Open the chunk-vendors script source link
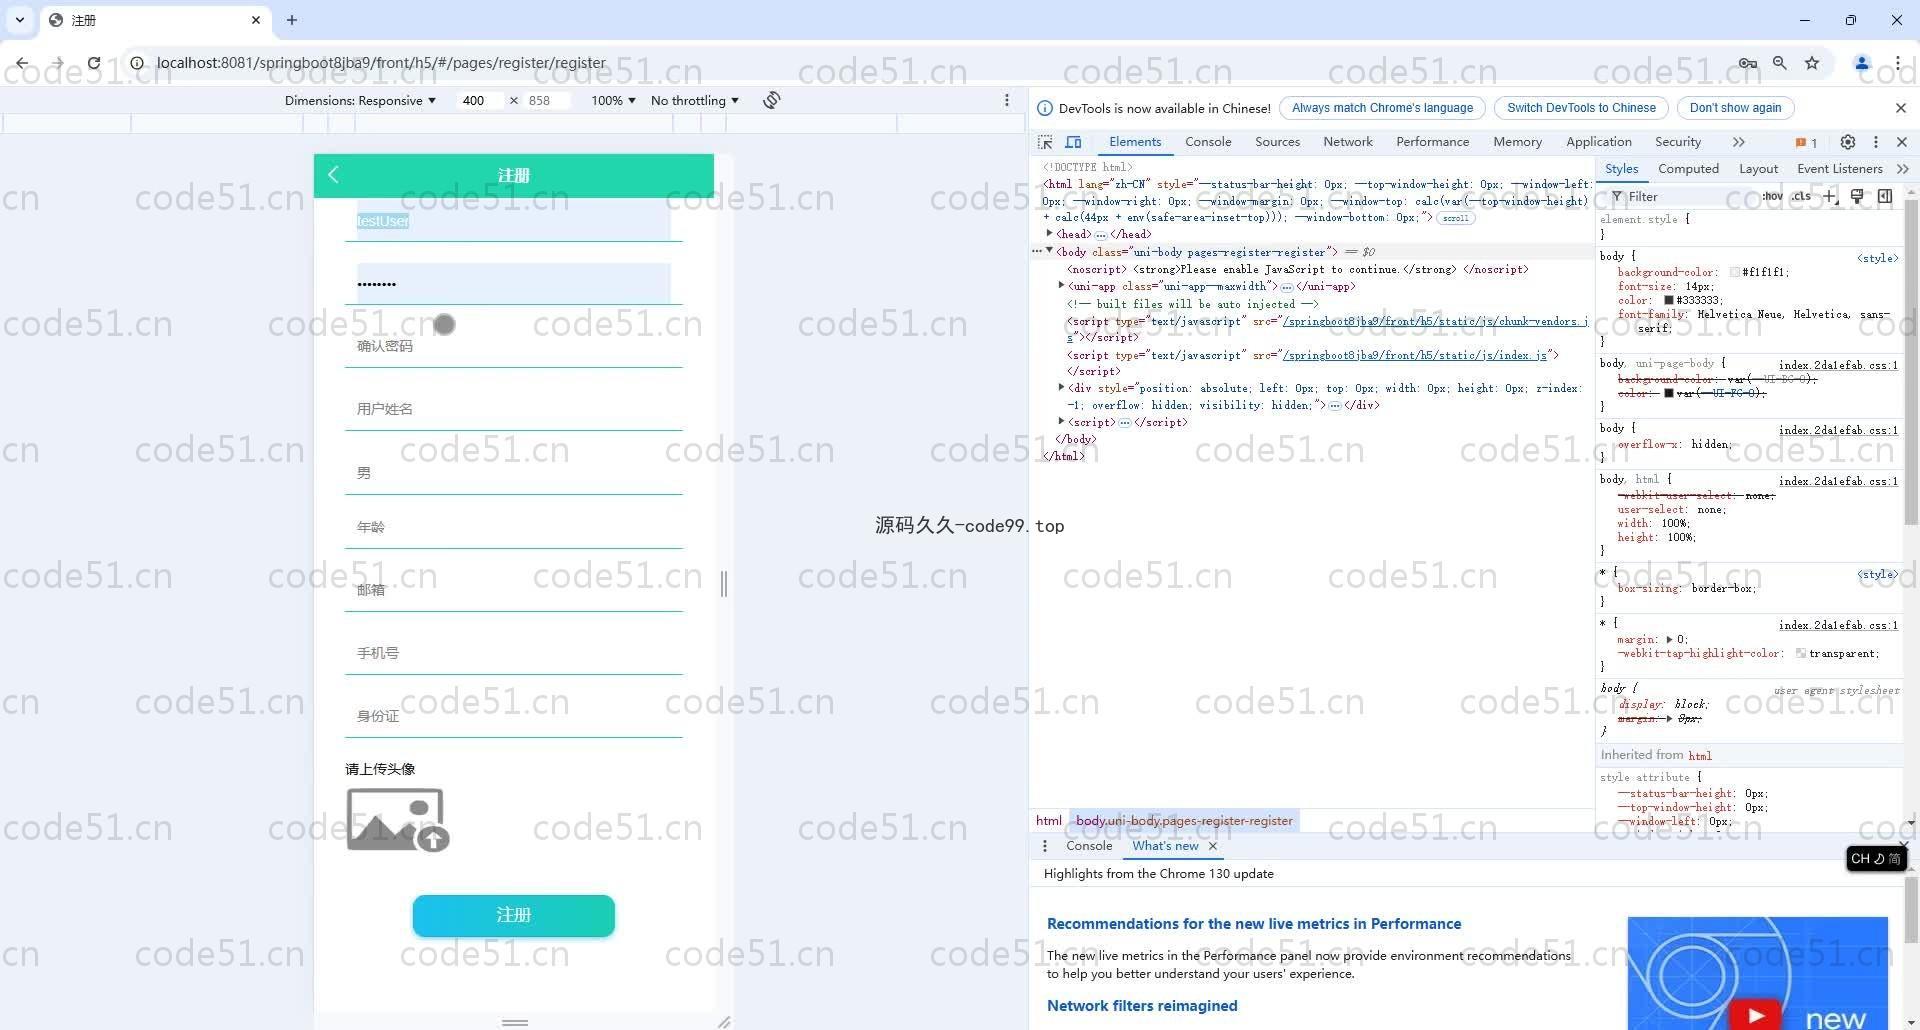Viewport: 1920px width, 1030px height. pyautogui.click(x=1435, y=321)
